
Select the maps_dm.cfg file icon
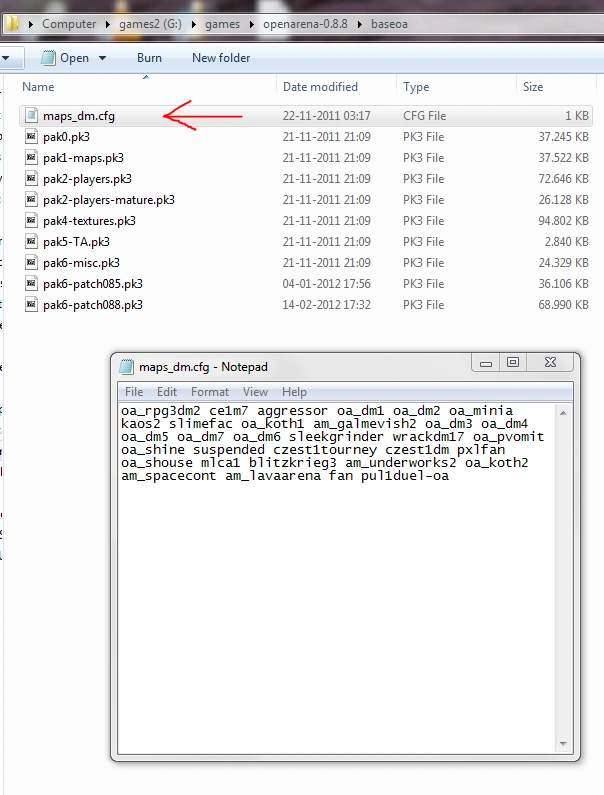click(31, 116)
